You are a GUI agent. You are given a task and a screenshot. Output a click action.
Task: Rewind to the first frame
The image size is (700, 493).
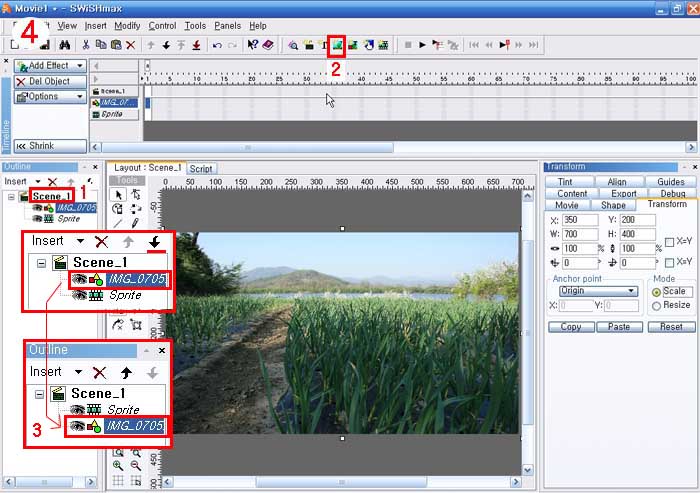coord(474,45)
